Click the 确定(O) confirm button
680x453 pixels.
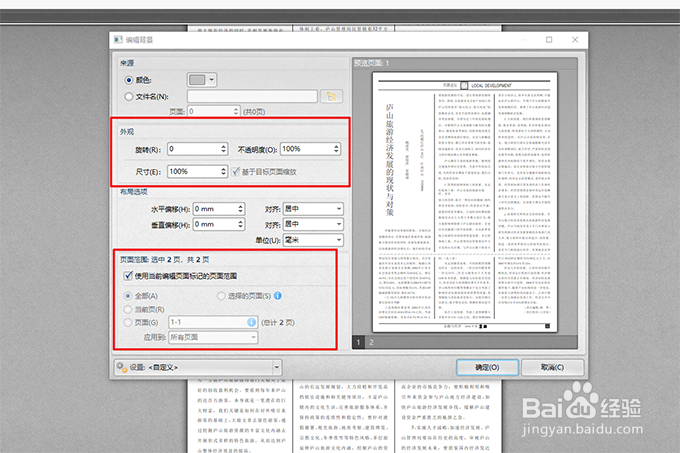(487, 367)
